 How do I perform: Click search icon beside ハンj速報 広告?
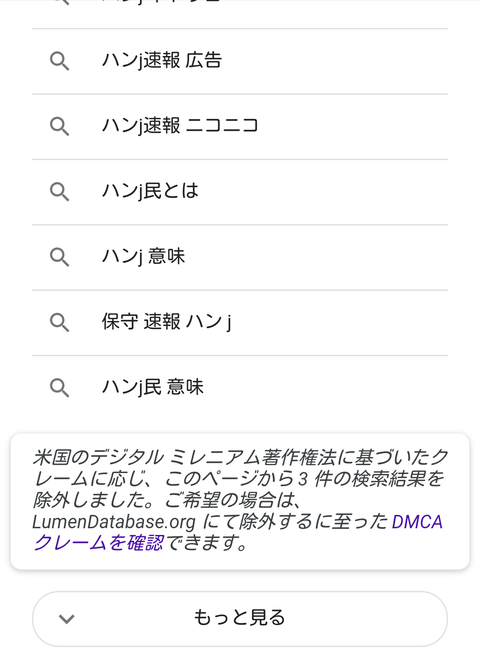click(x=59, y=61)
